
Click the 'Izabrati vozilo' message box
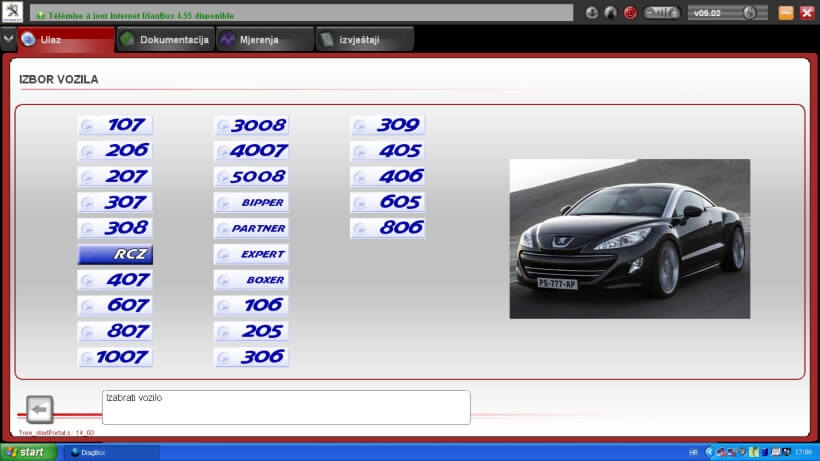[x=286, y=407]
